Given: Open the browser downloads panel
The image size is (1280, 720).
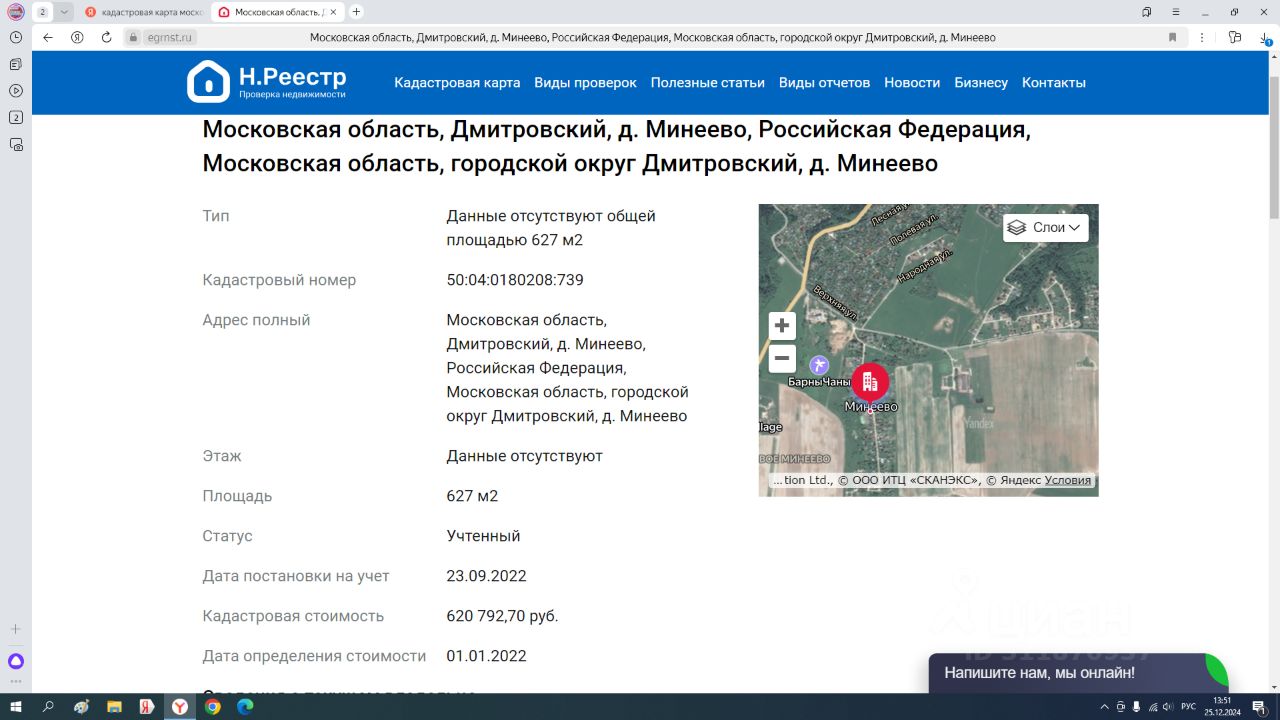Looking at the screenshot, I should pos(1266,38).
